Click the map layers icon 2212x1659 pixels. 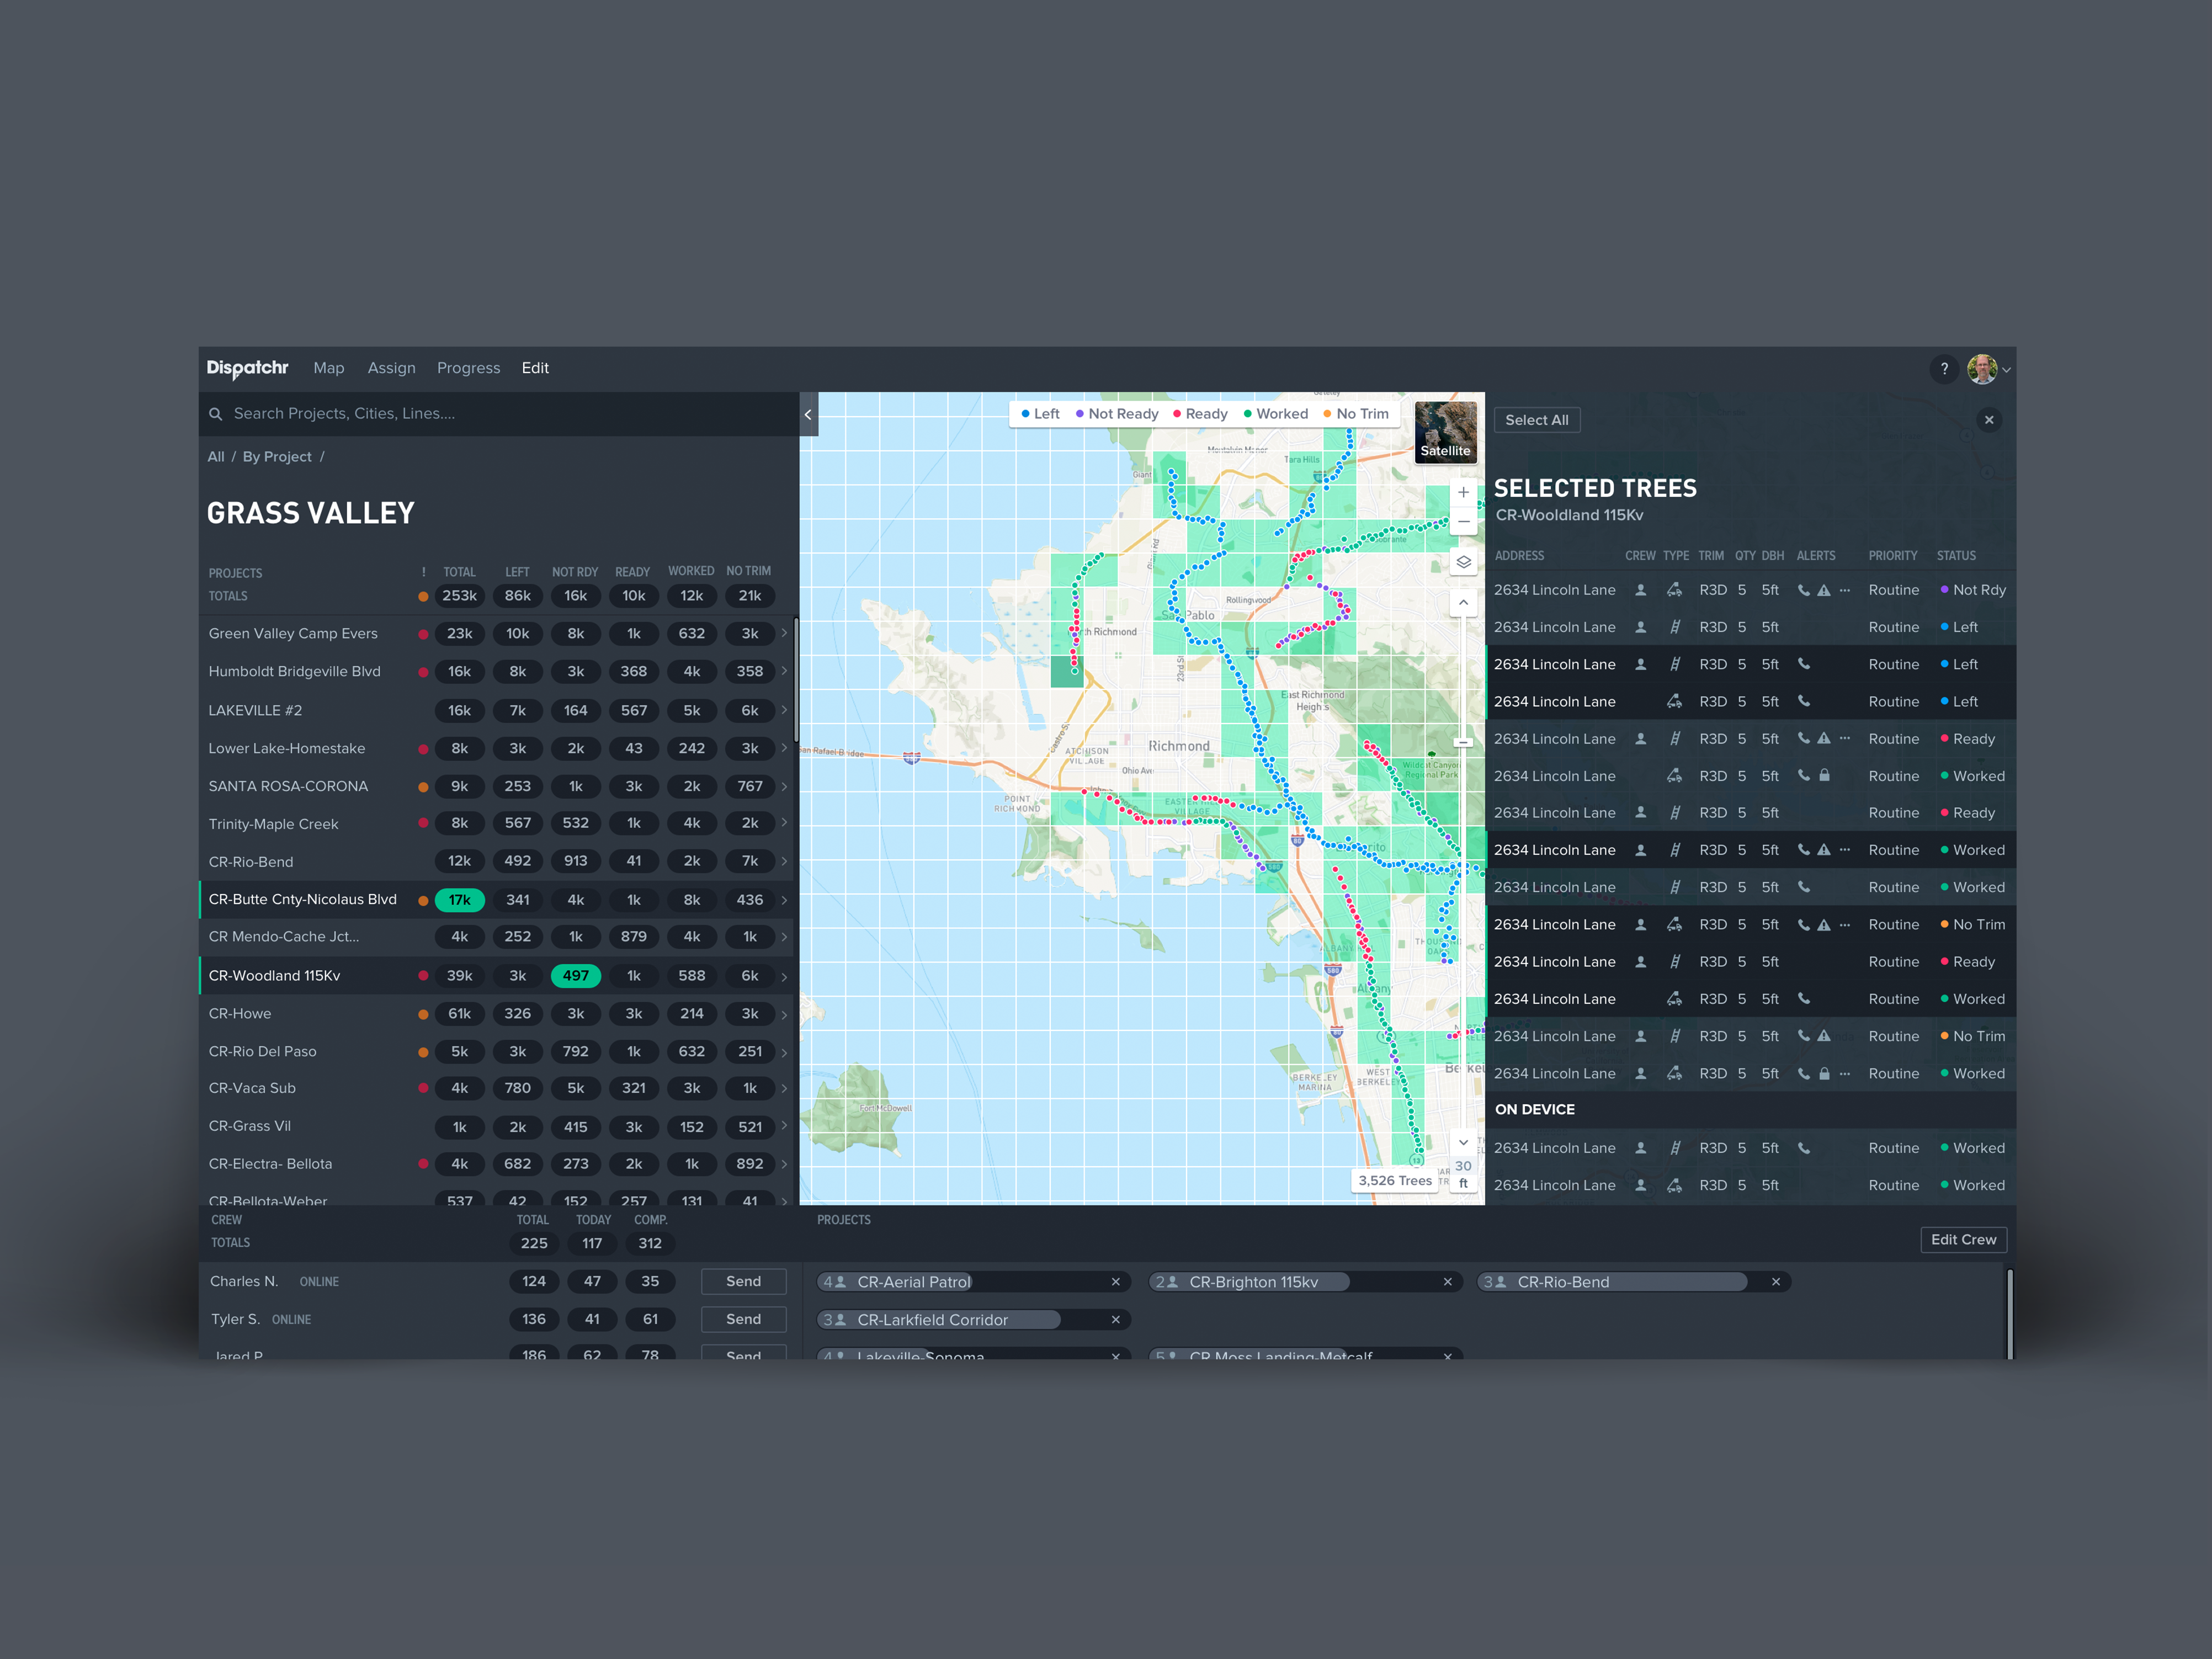coord(1463,562)
